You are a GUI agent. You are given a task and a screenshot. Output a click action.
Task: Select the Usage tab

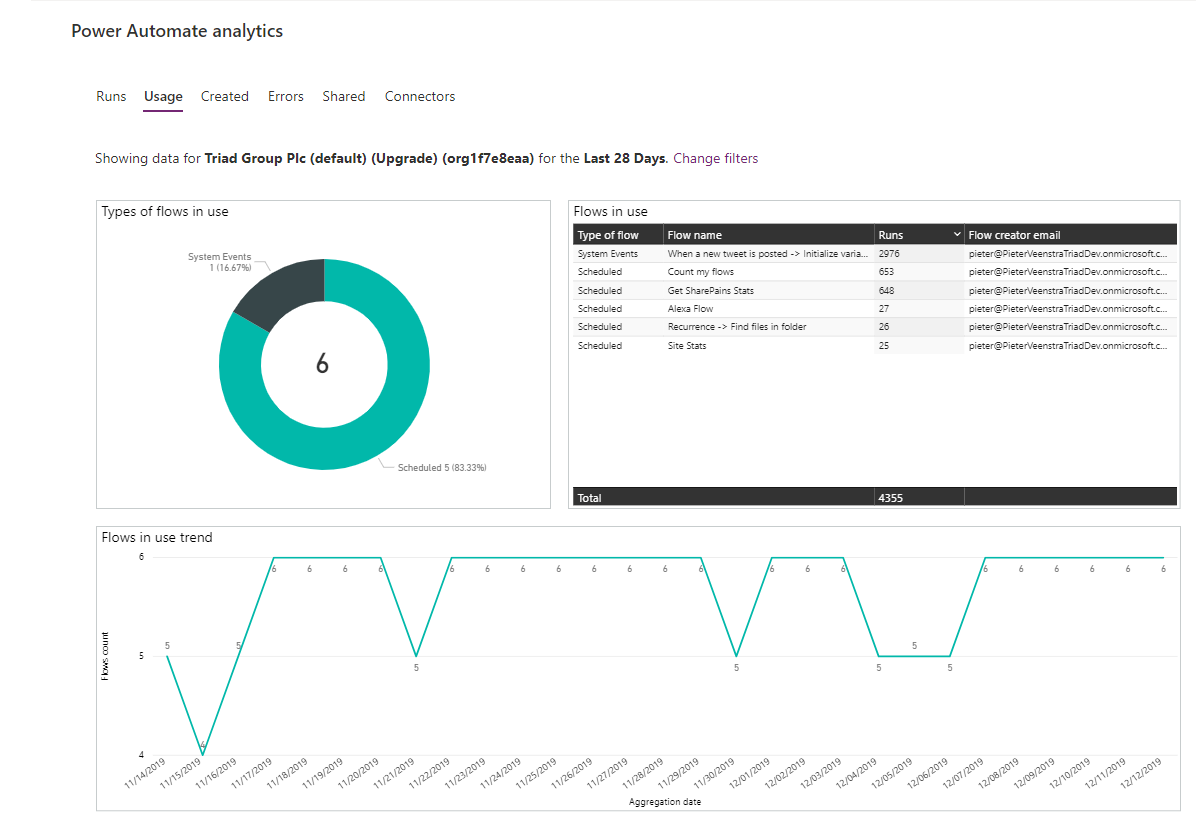click(x=163, y=96)
